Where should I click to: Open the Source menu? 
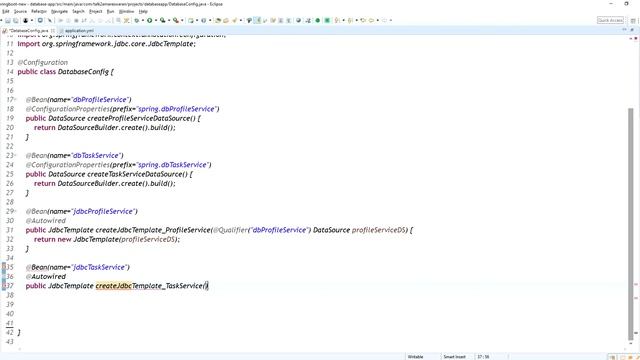click(20, 11)
